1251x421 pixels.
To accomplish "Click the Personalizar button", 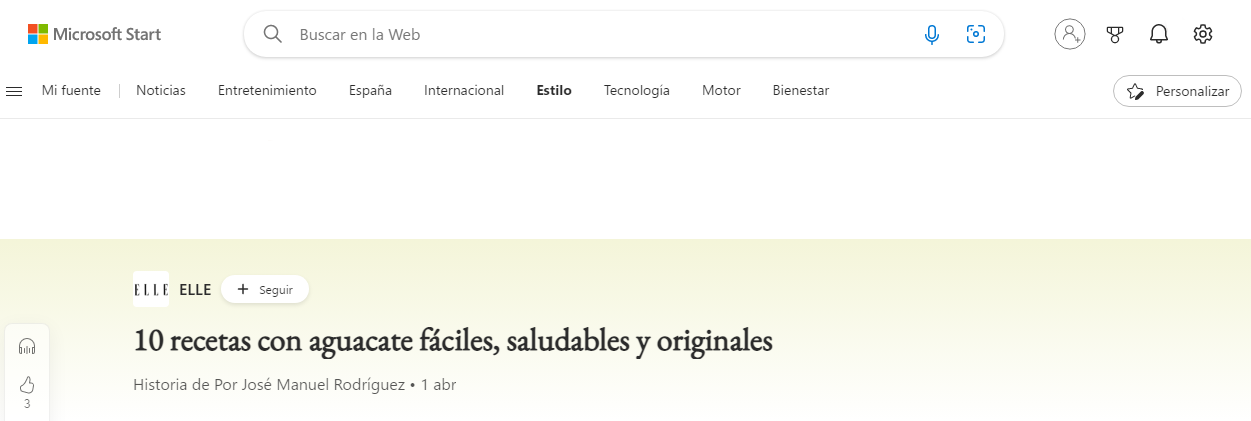I will (x=1177, y=91).
